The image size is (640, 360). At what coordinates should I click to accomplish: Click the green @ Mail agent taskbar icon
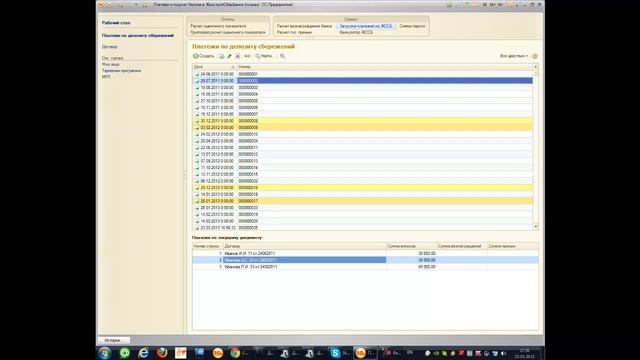point(124,353)
